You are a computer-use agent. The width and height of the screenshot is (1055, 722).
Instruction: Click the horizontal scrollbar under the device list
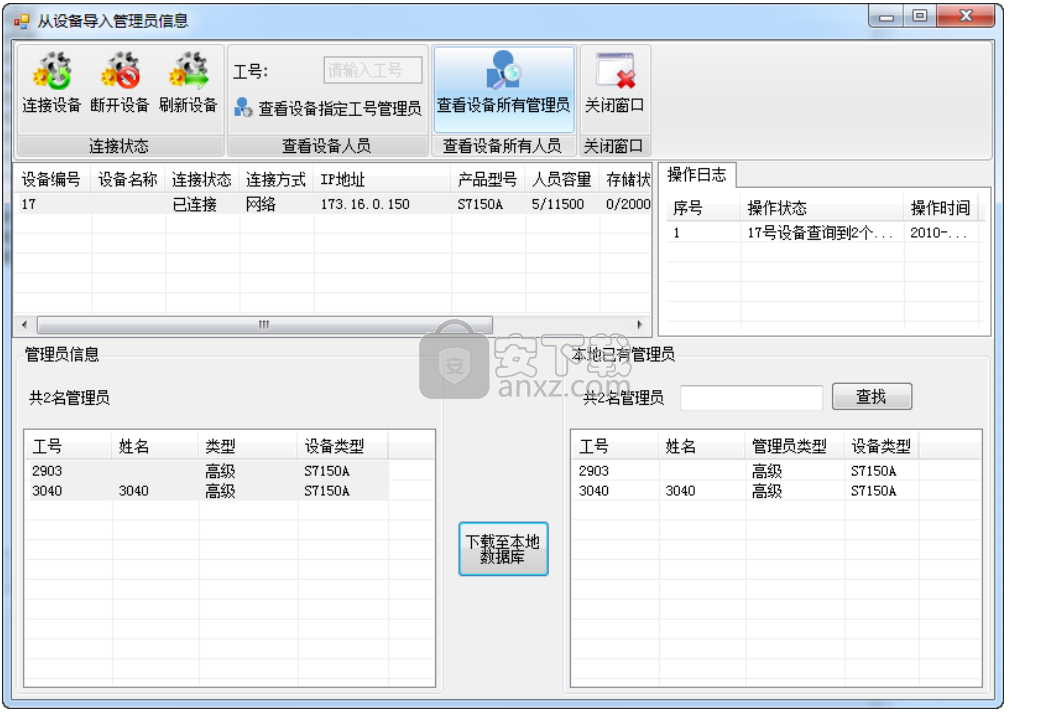(262, 324)
